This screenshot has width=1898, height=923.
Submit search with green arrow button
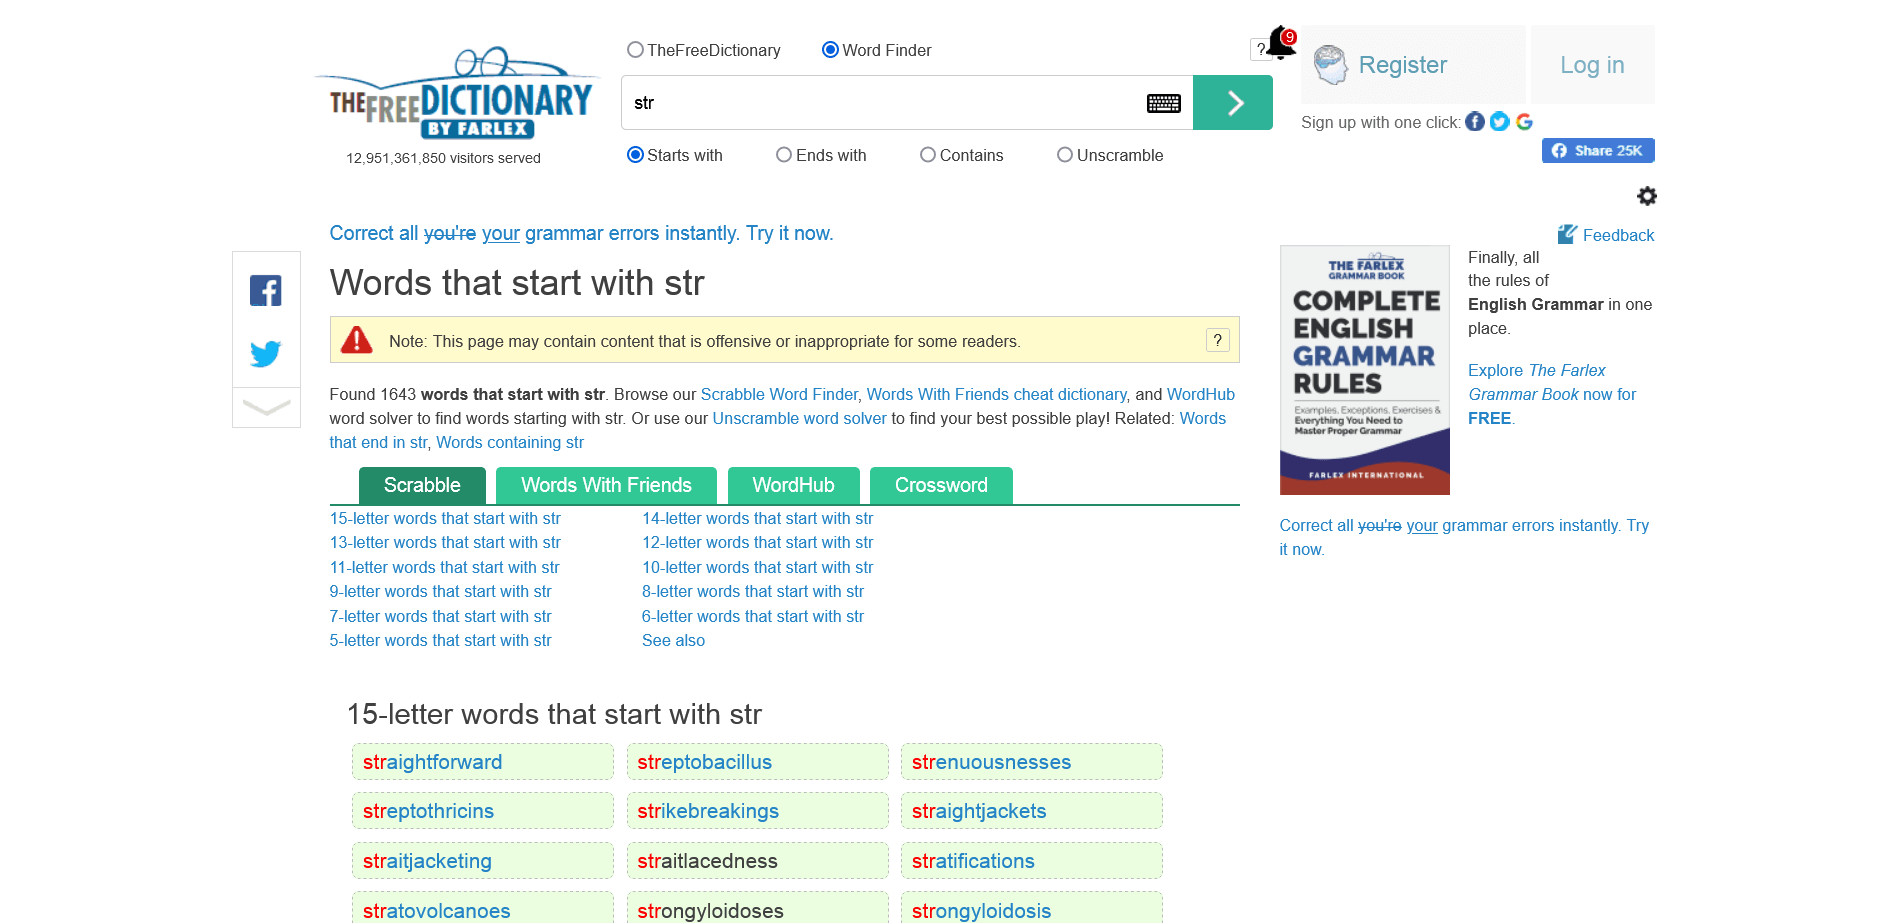[x=1233, y=103]
